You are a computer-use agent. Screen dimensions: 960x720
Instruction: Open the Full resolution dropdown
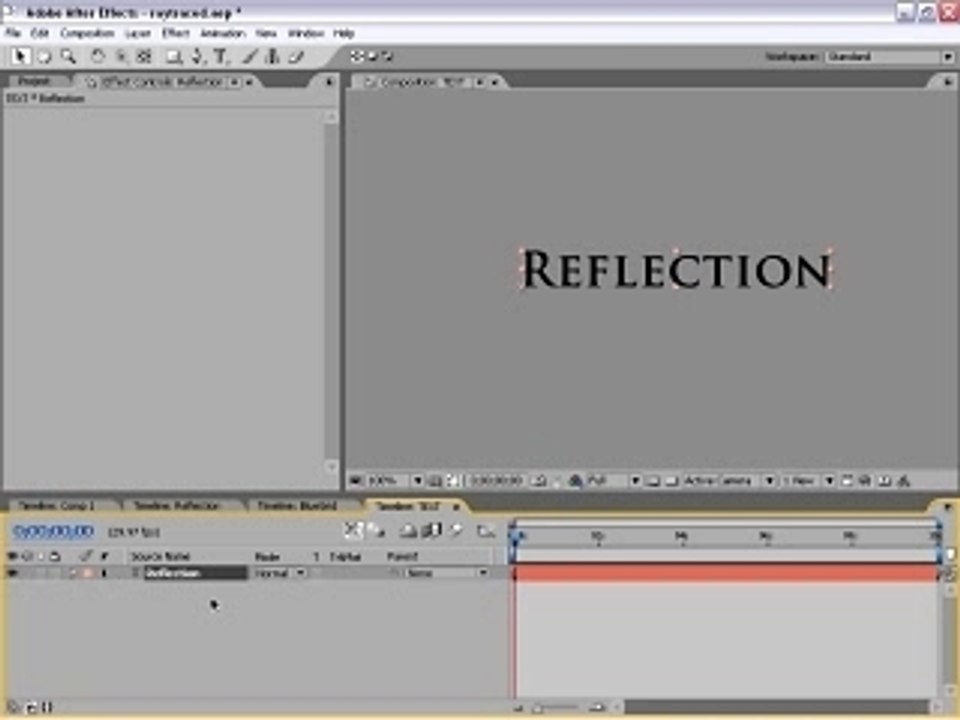(613, 481)
